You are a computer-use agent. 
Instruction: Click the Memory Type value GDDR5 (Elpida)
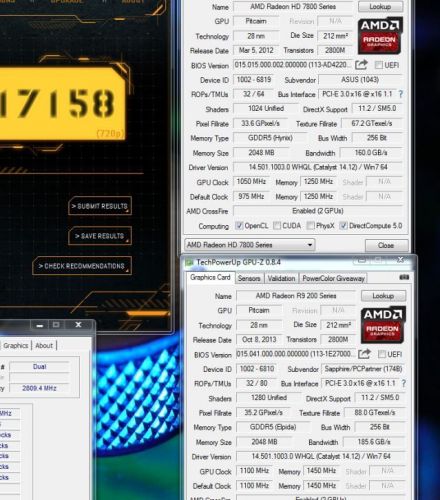(x=273, y=427)
